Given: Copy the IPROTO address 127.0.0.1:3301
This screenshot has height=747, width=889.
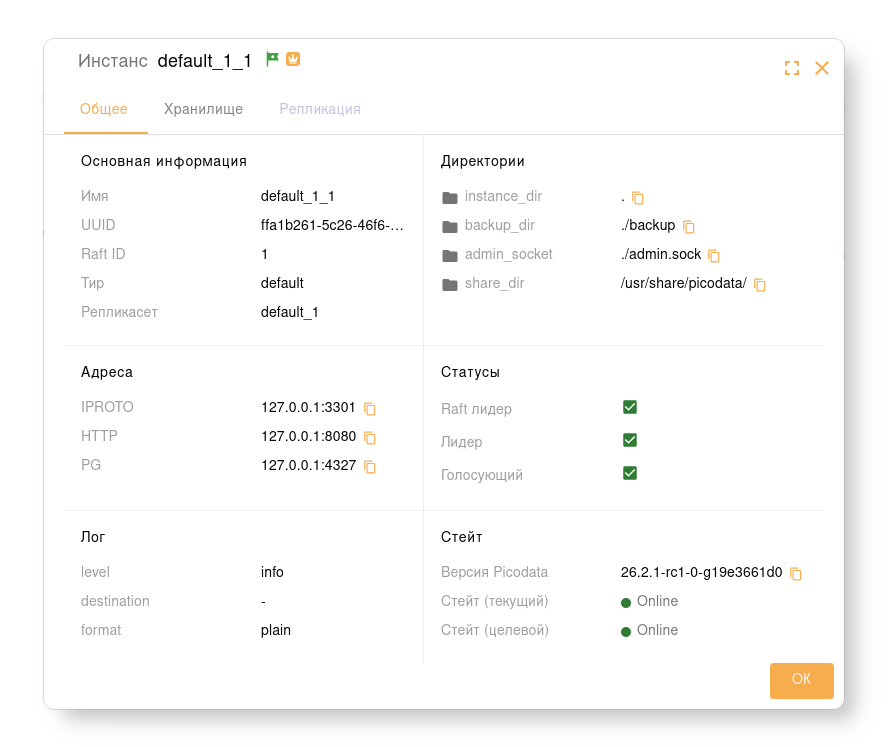Looking at the screenshot, I should [x=370, y=409].
